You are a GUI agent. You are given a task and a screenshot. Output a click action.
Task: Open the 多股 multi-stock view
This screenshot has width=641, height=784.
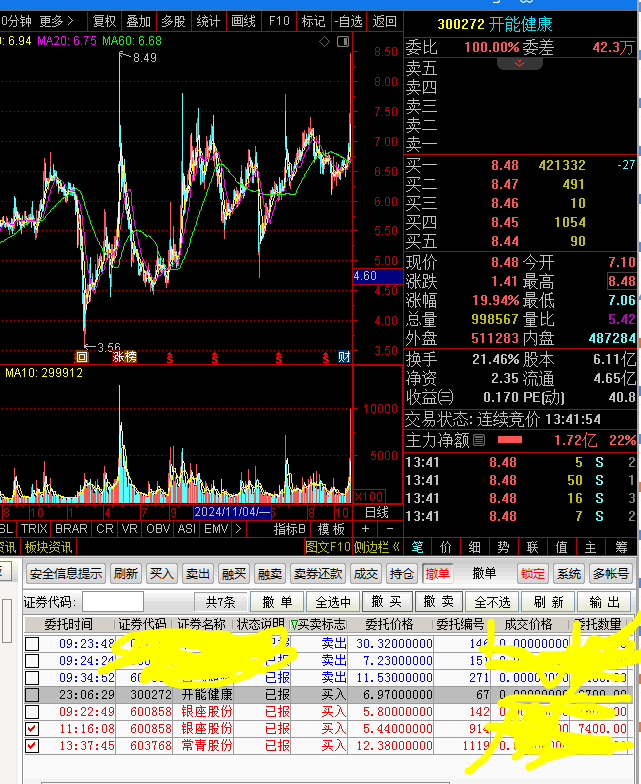tap(174, 22)
